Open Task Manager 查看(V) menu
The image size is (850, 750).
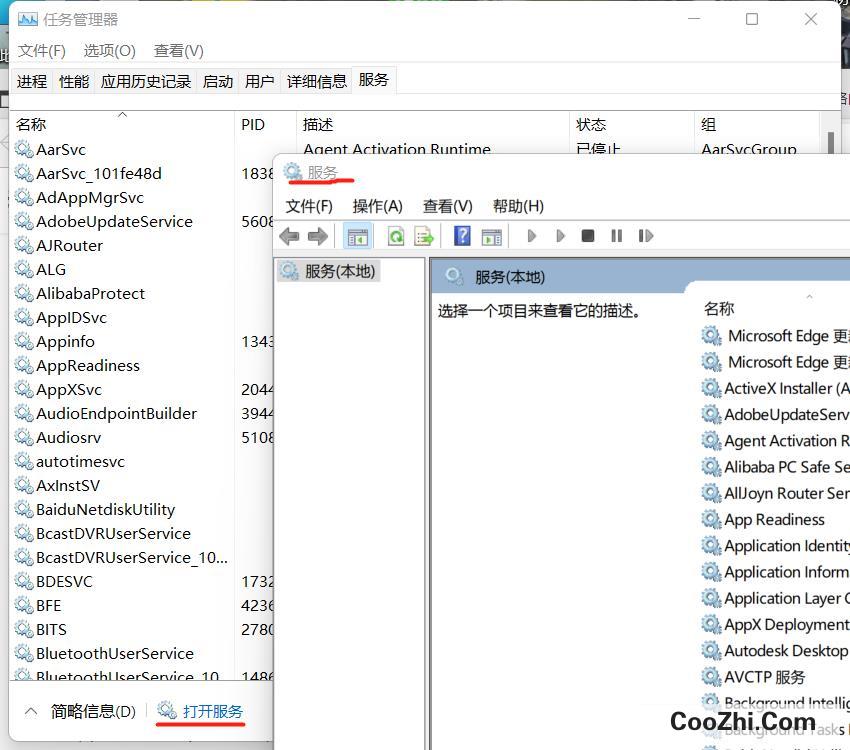pyautogui.click(x=178, y=51)
